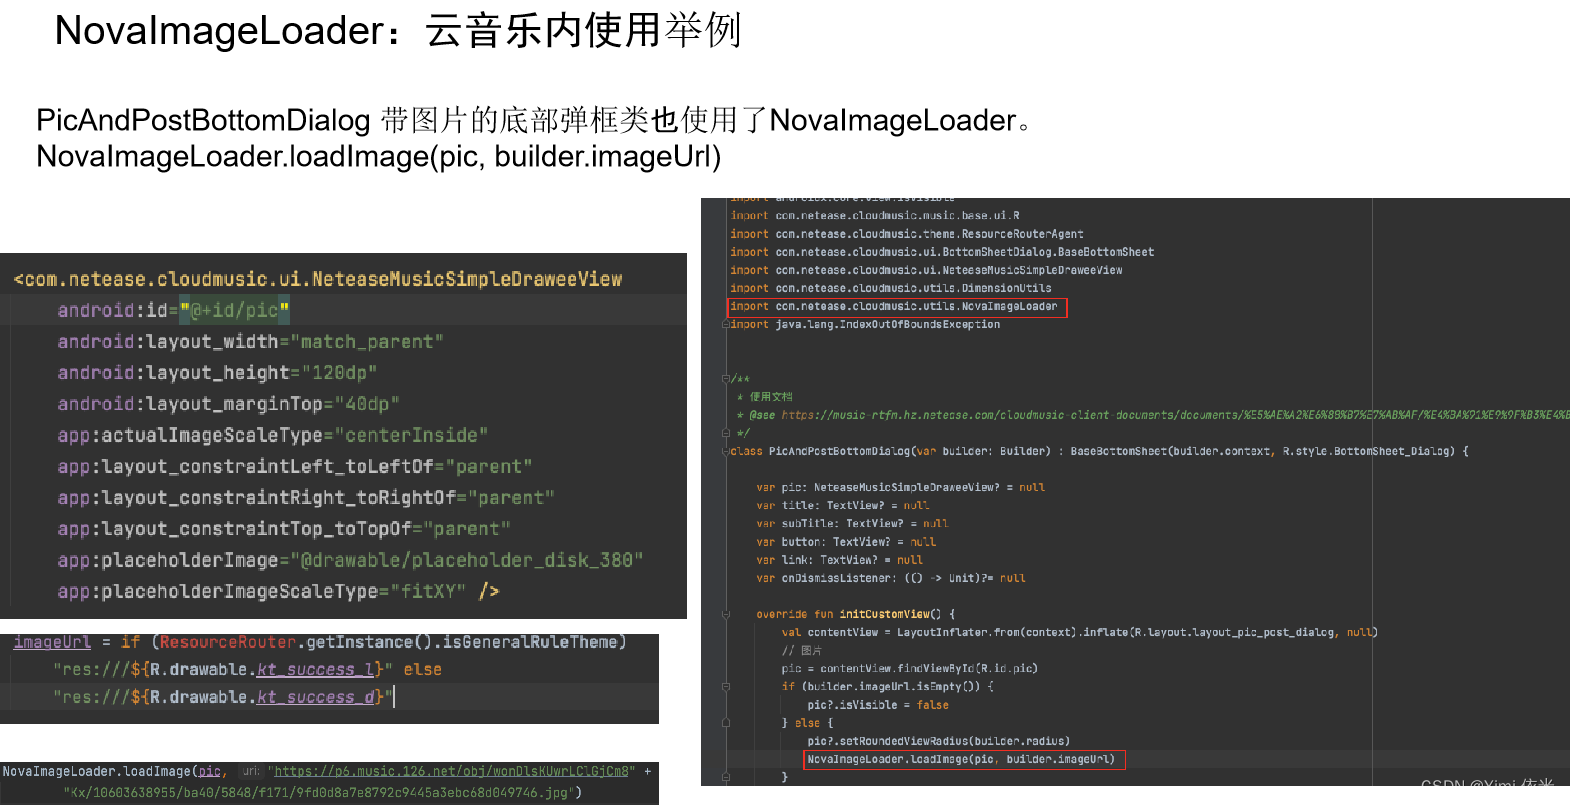Click the import BaseBottomSheet line
The image size is (1571, 805).
coord(942,253)
